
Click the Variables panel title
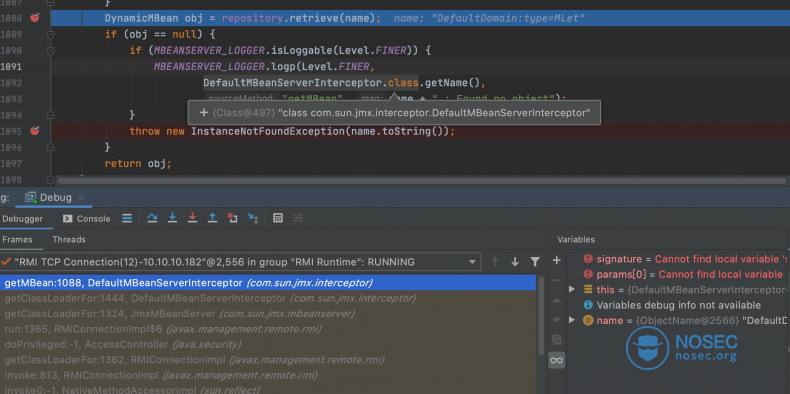pyautogui.click(x=576, y=239)
